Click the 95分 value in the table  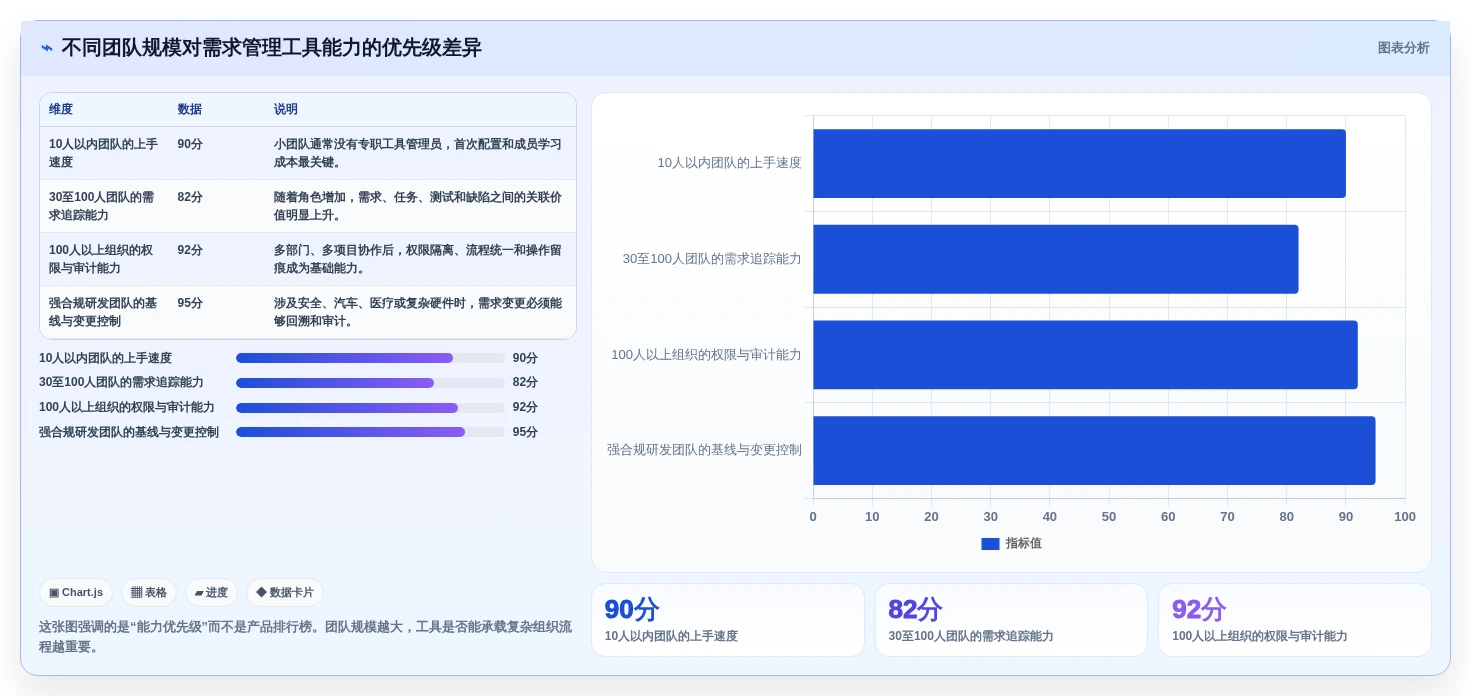tap(190, 303)
